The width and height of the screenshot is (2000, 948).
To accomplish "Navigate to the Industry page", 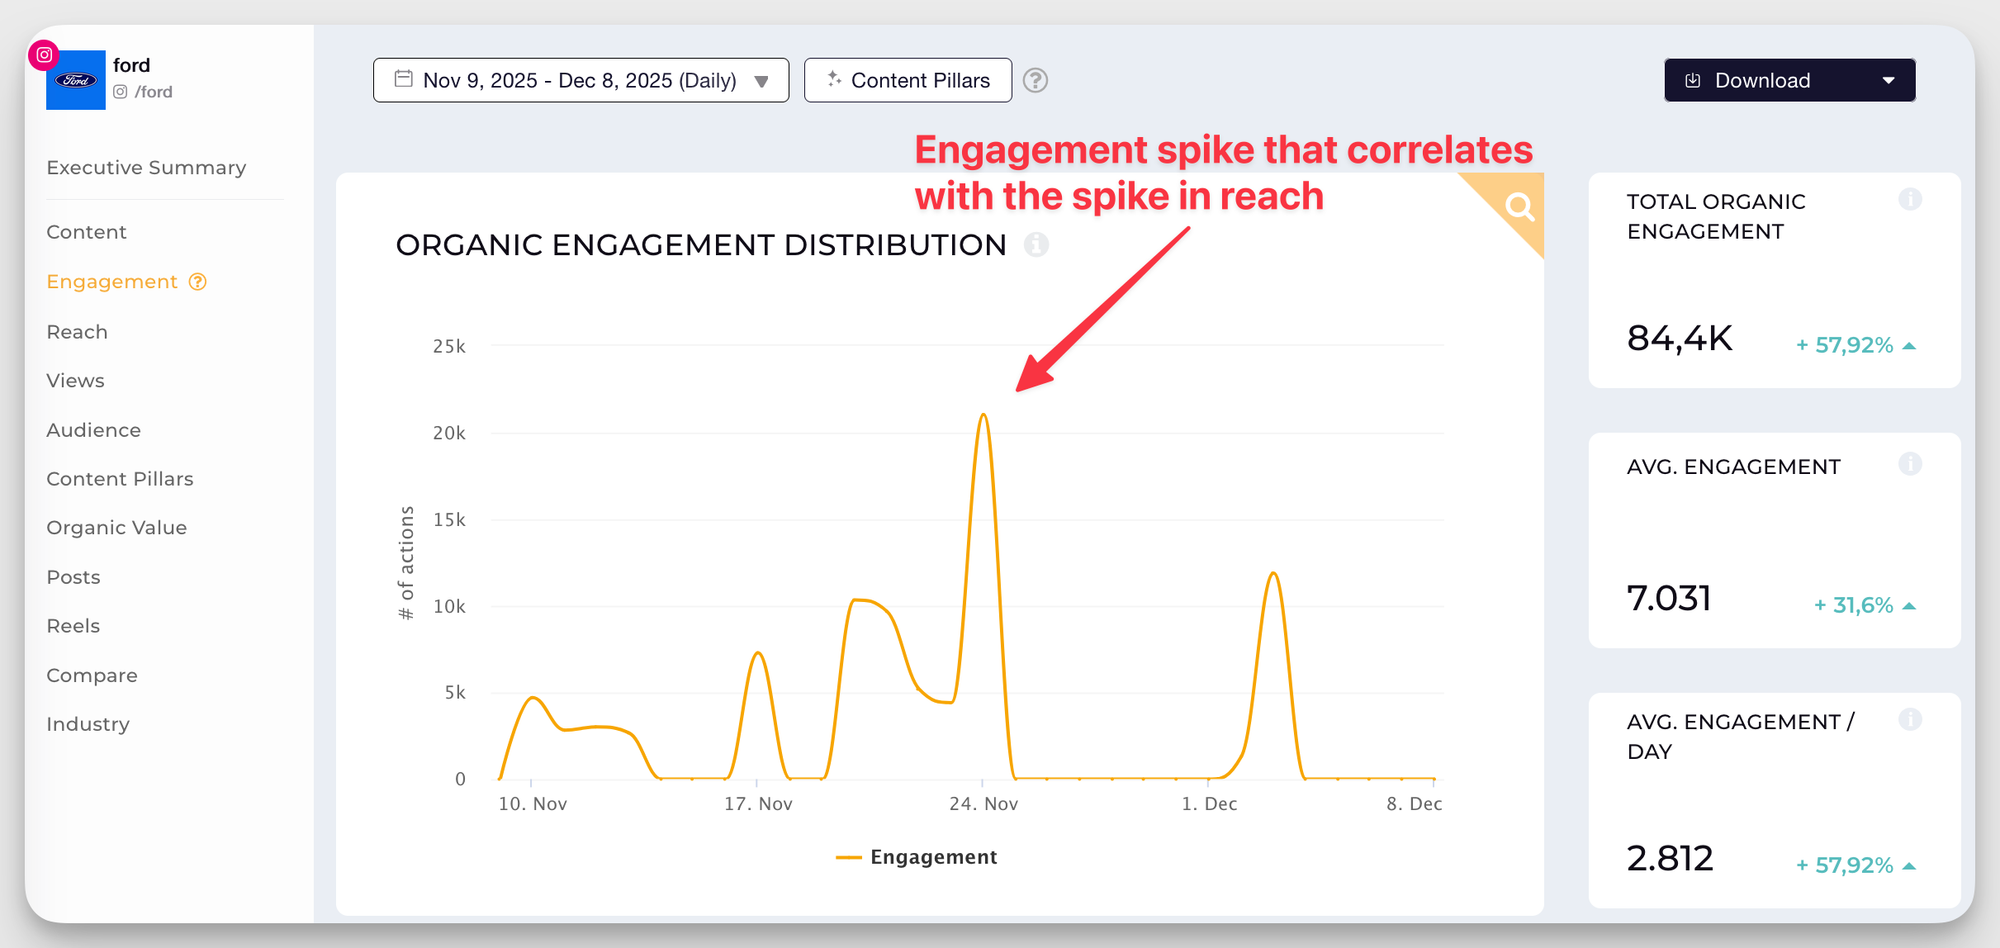I will (x=88, y=724).
